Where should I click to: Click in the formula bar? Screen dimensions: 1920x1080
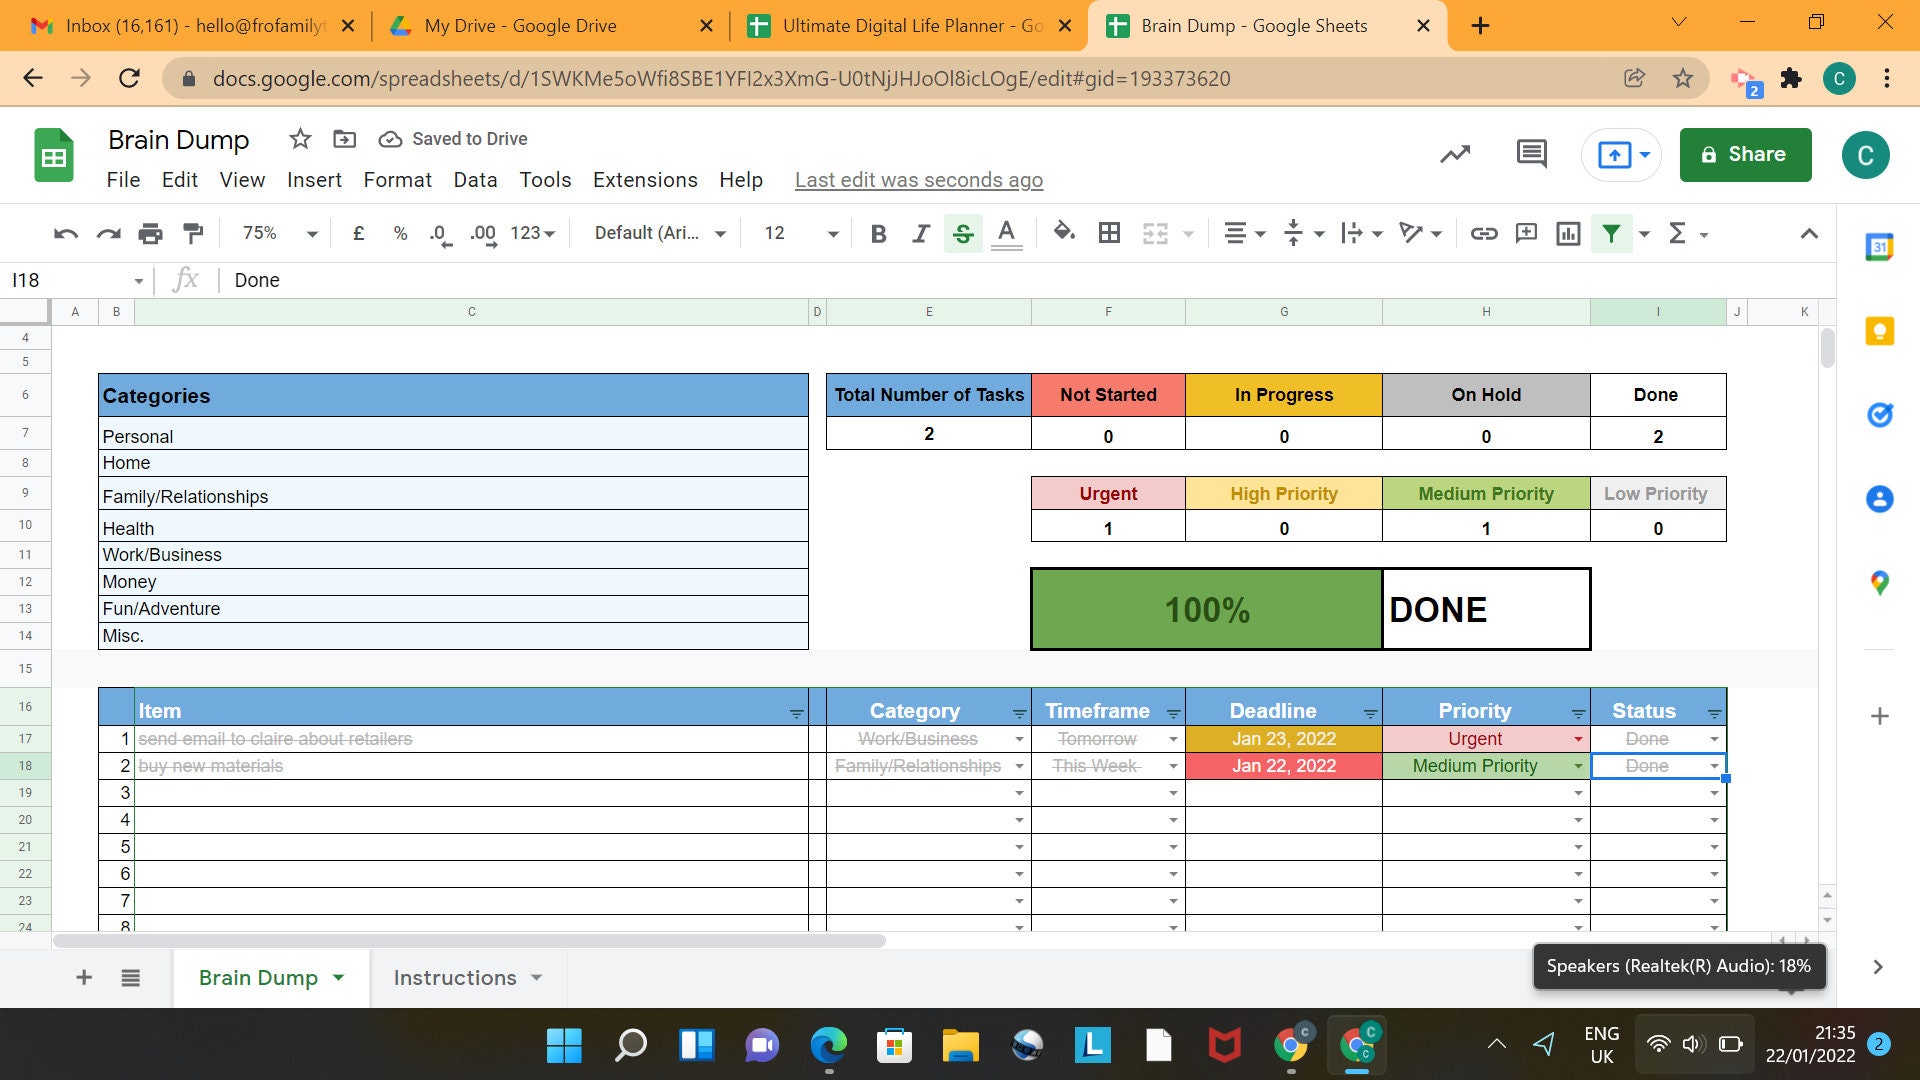(600, 280)
